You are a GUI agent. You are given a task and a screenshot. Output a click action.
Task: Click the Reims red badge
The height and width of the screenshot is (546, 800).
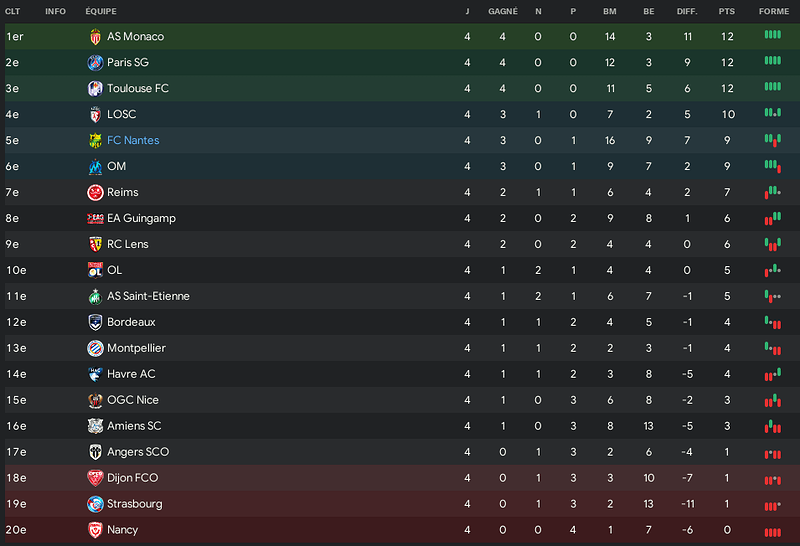[x=95, y=192]
